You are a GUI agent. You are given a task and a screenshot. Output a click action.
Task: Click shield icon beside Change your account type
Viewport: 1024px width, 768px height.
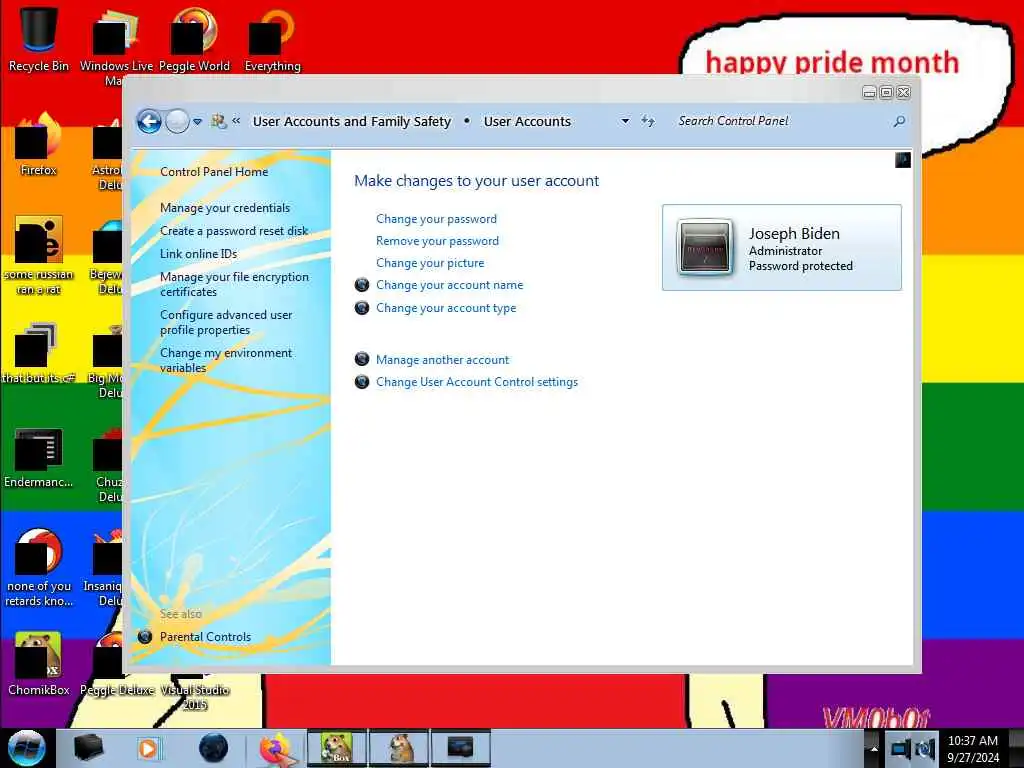[x=362, y=308]
